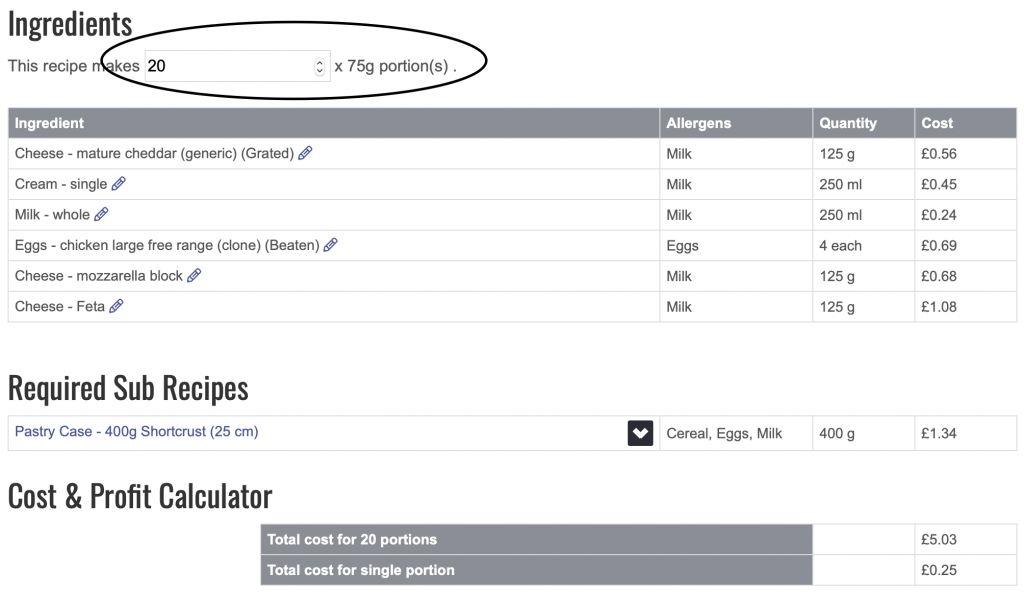The image size is (1024, 598).
Task: Click Total cost for single portion row
Action: (638, 570)
